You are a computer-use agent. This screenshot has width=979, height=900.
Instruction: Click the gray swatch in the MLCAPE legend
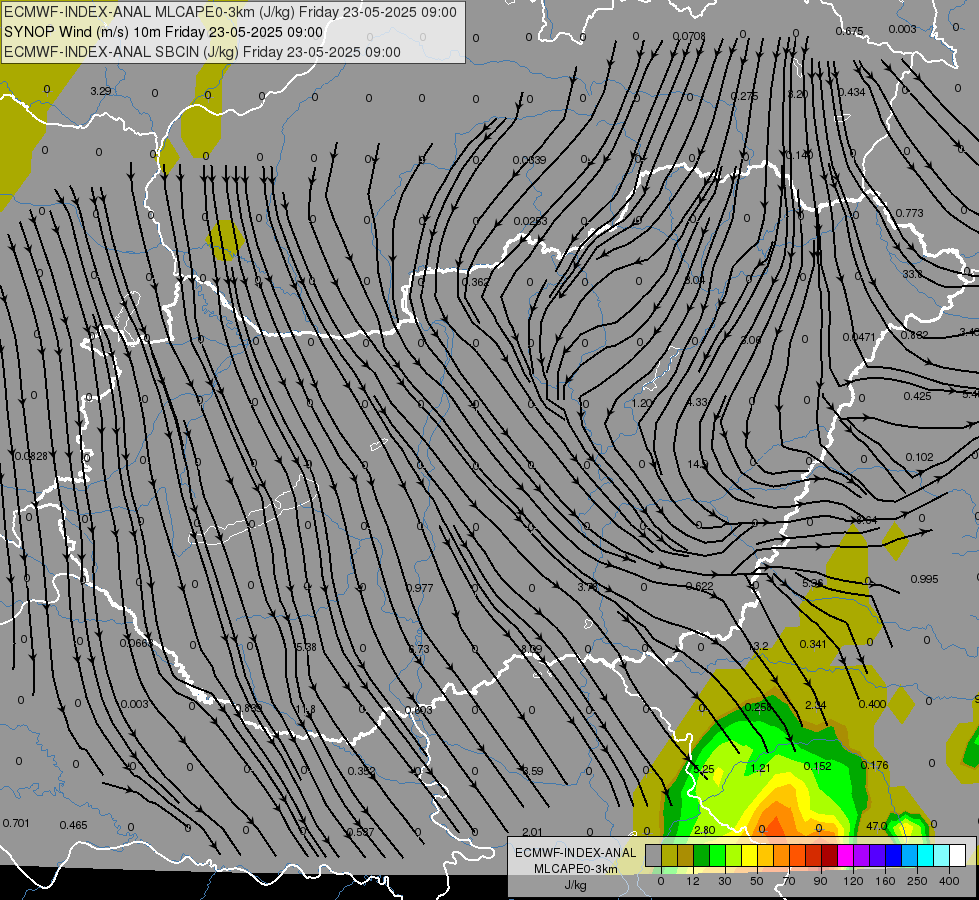pyautogui.click(x=653, y=856)
